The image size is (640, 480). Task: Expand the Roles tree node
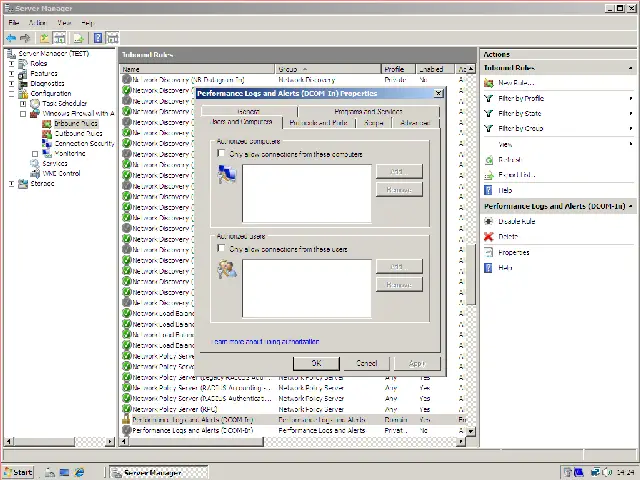(11, 64)
